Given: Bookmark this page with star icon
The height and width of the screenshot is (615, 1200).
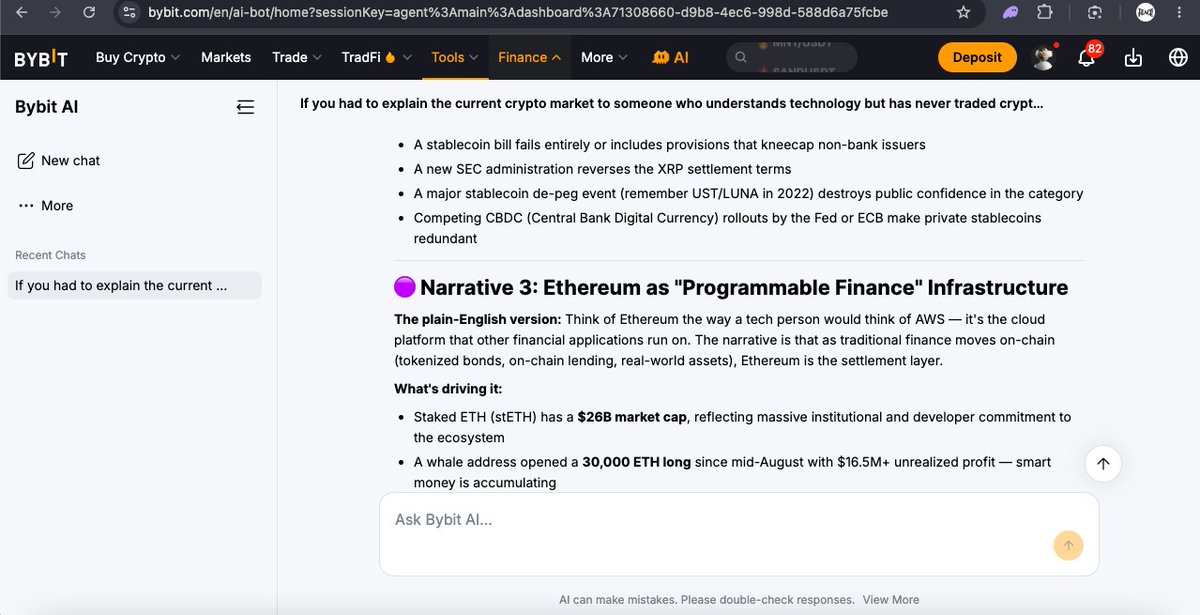Looking at the screenshot, I should click(963, 13).
